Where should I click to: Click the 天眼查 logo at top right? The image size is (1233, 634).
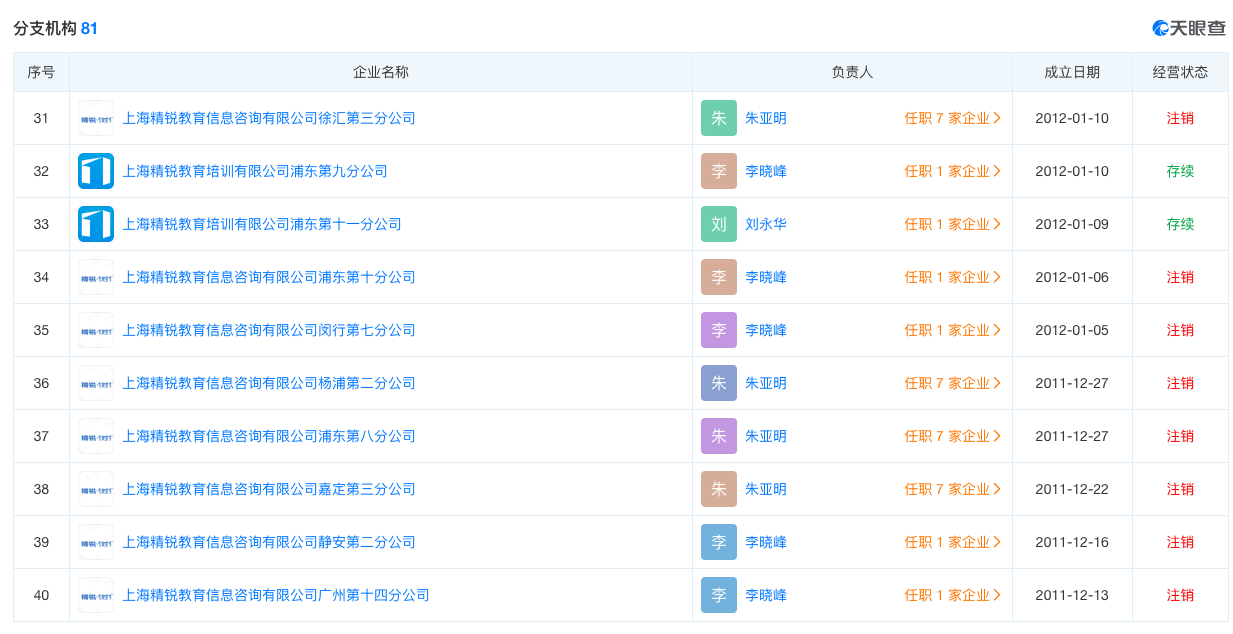coord(1188,28)
